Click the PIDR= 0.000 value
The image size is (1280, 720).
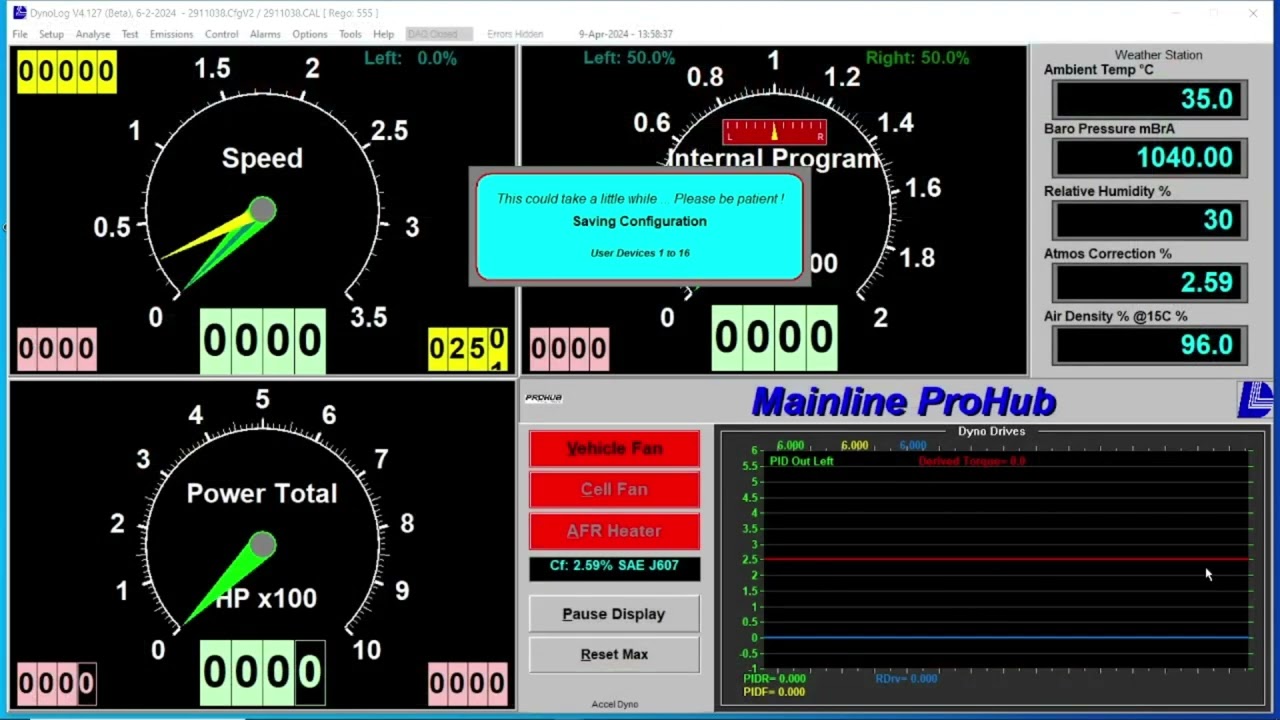[775, 679]
